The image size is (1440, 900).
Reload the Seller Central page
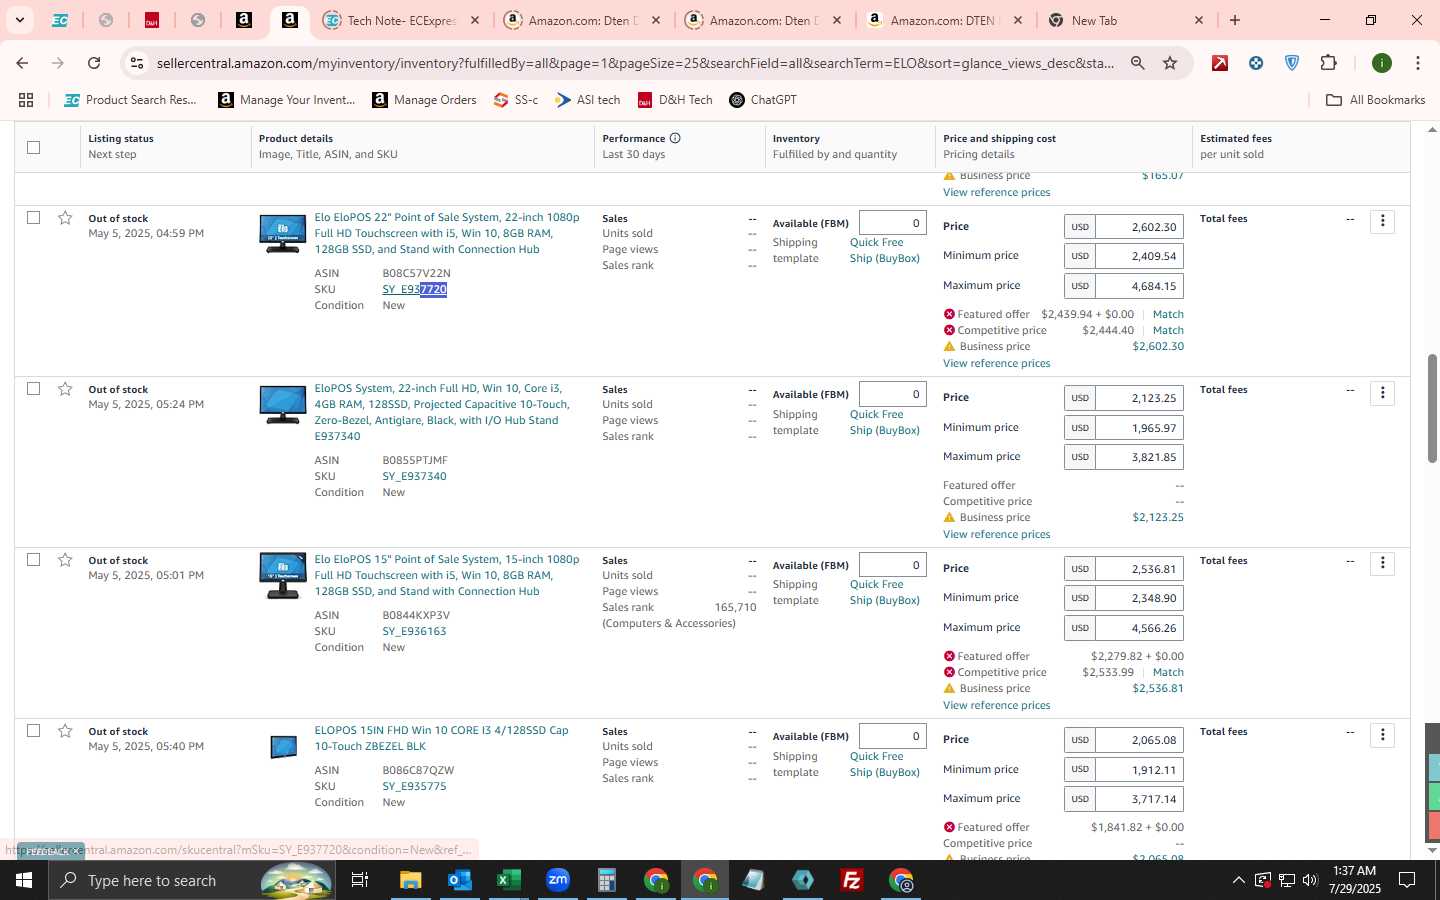pos(94,63)
